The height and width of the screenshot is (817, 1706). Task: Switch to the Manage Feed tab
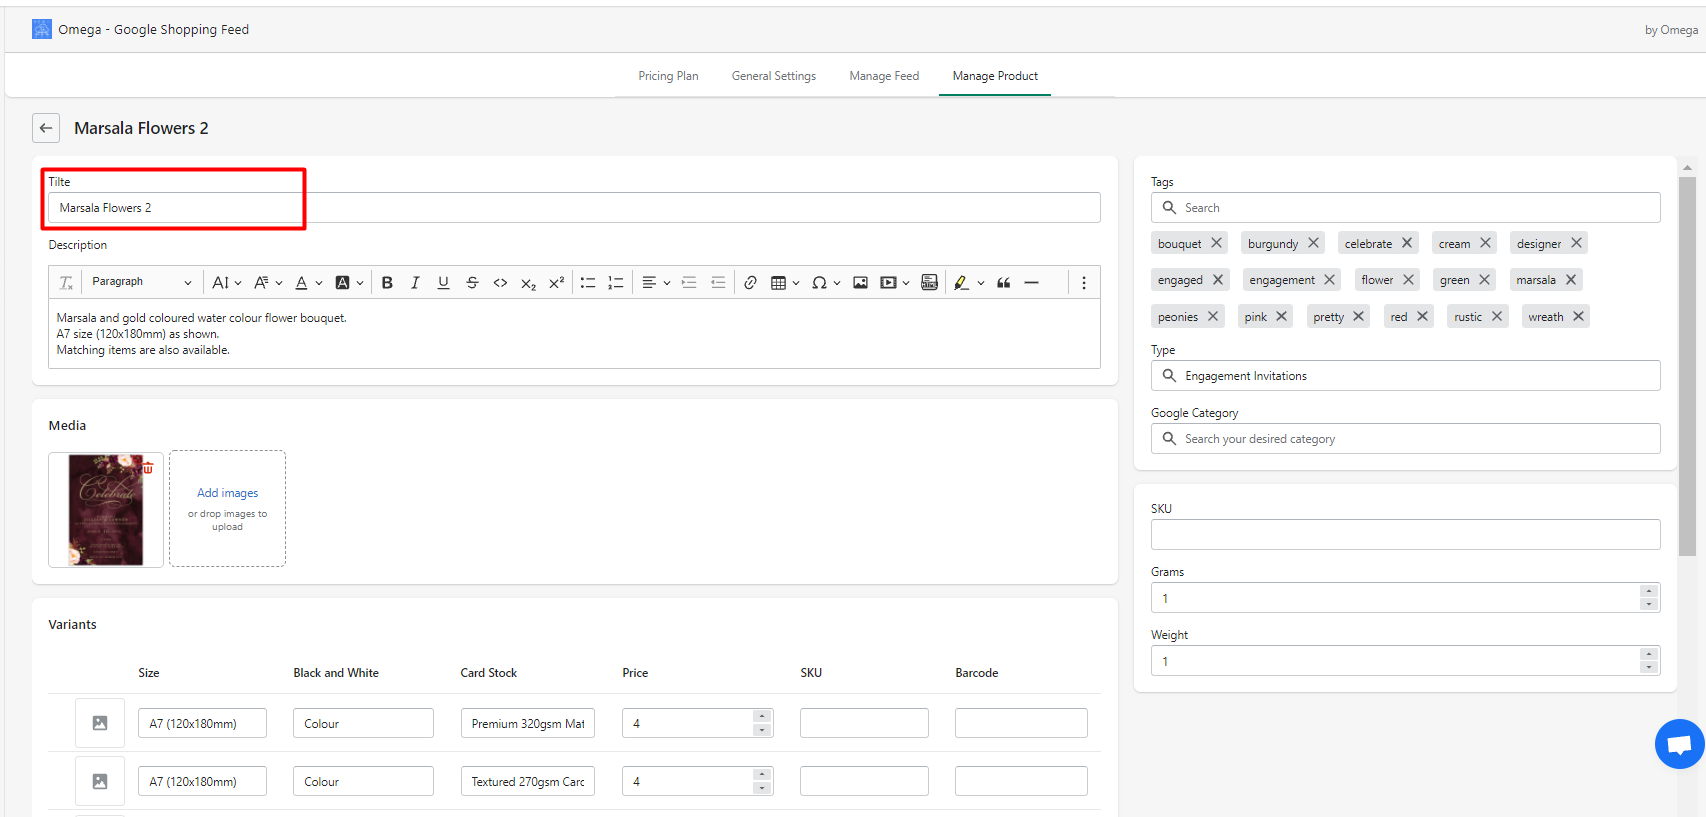[x=884, y=76]
